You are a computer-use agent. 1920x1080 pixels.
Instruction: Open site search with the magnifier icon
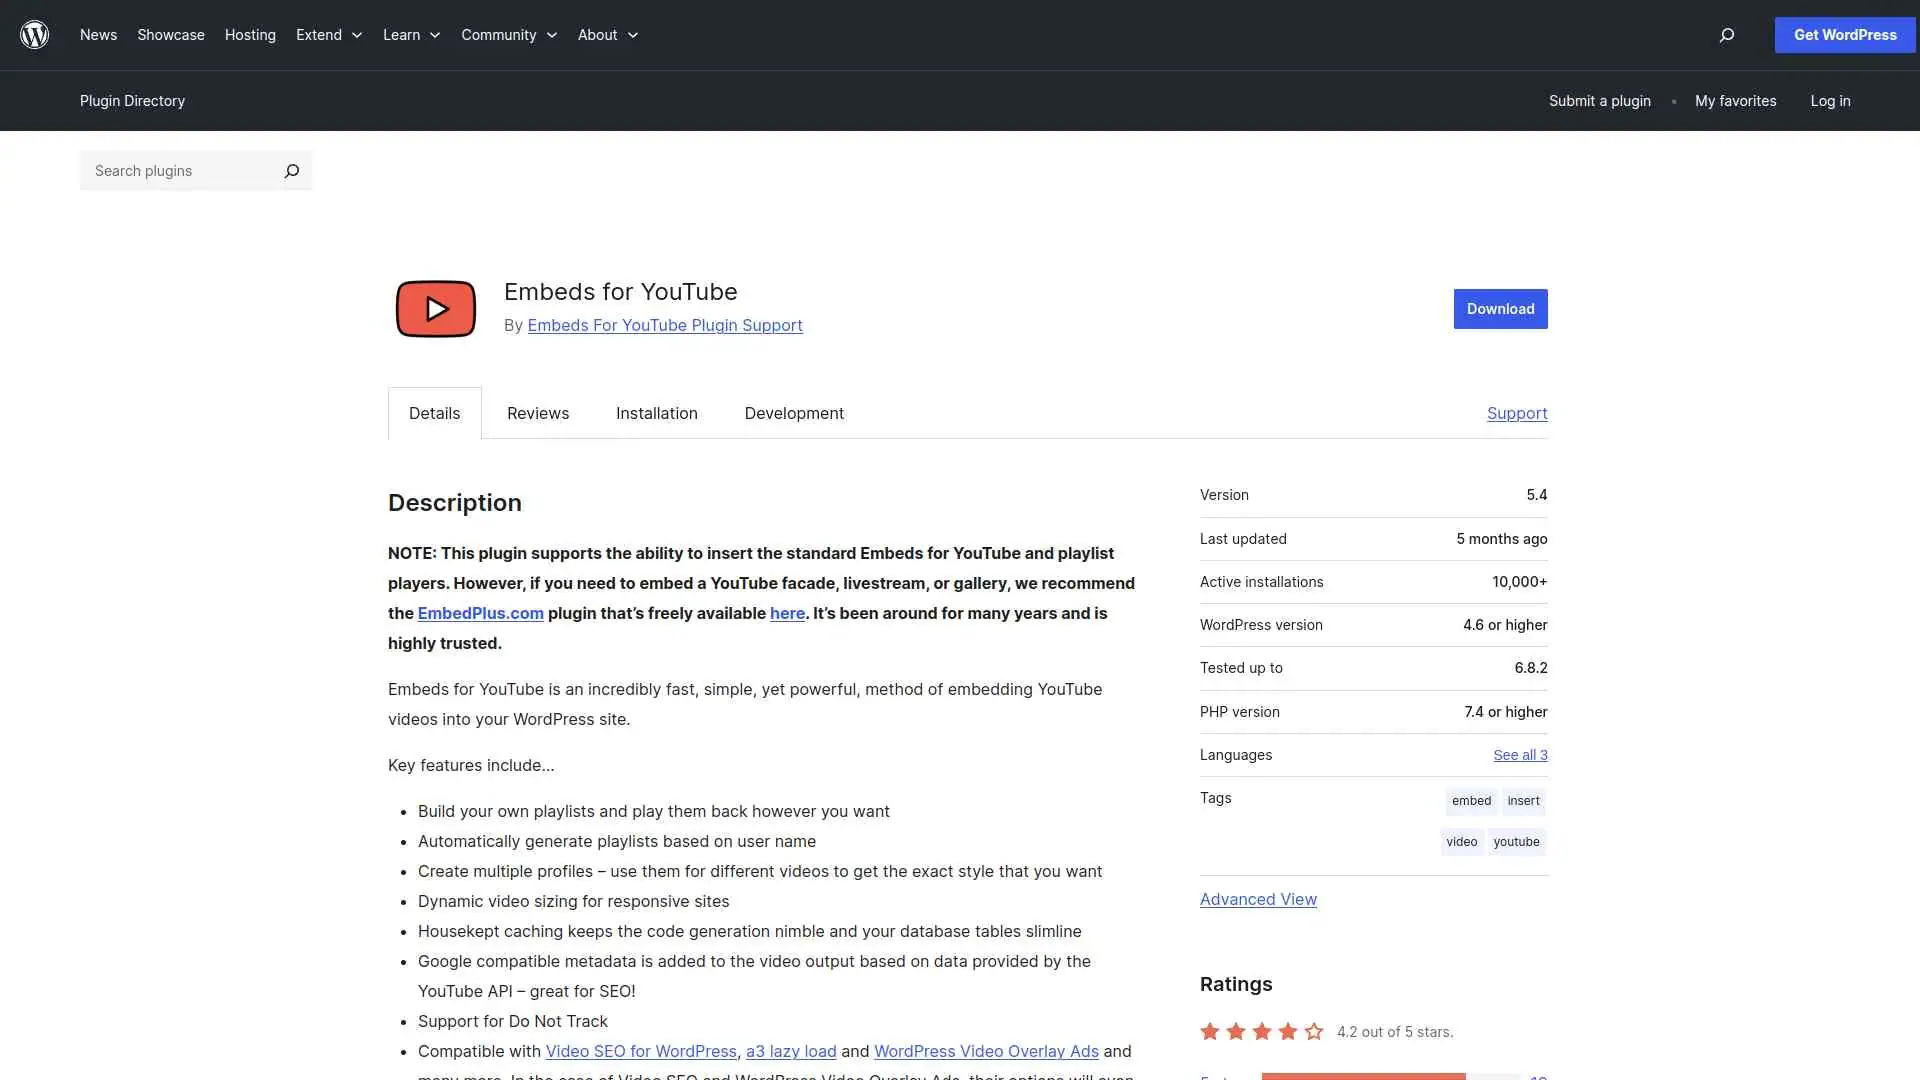coord(1725,35)
